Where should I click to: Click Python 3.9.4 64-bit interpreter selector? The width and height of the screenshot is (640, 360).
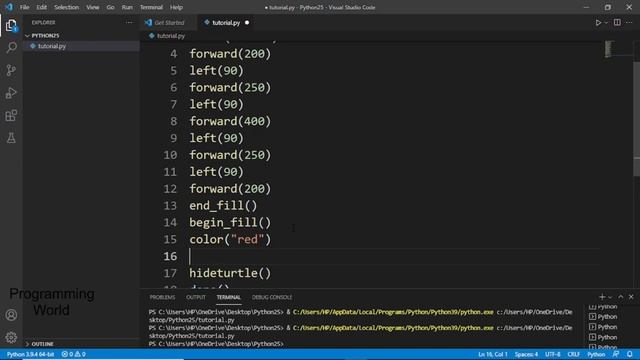[x=30, y=354]
